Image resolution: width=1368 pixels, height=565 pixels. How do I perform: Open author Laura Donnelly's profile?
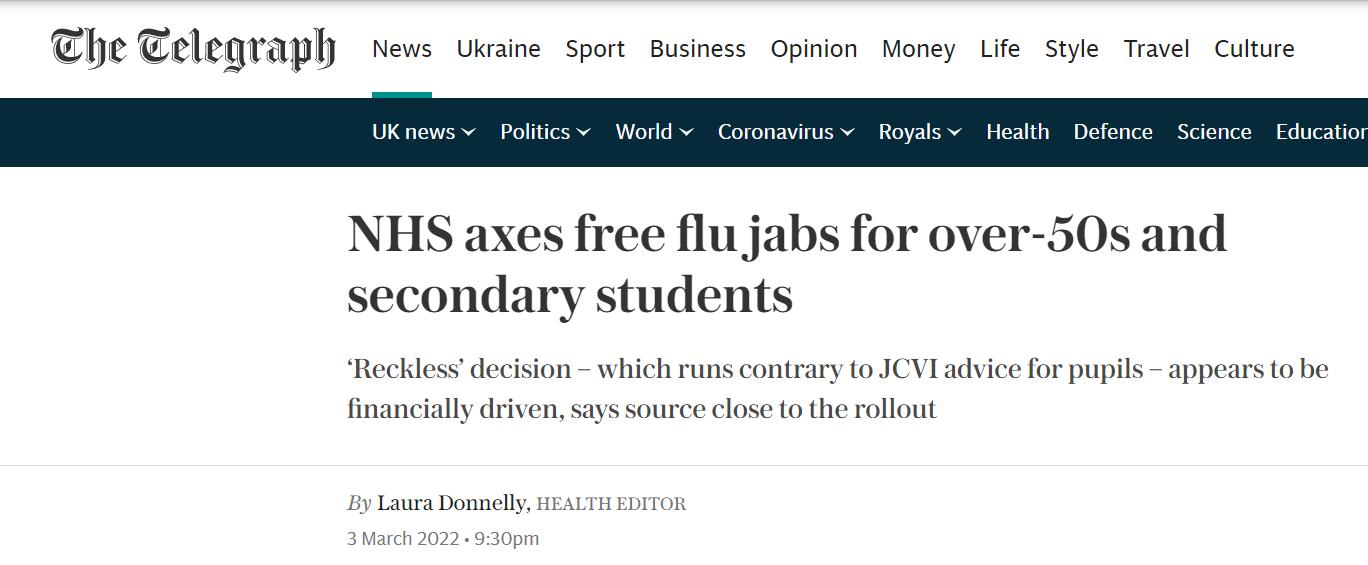pos(451,503)
